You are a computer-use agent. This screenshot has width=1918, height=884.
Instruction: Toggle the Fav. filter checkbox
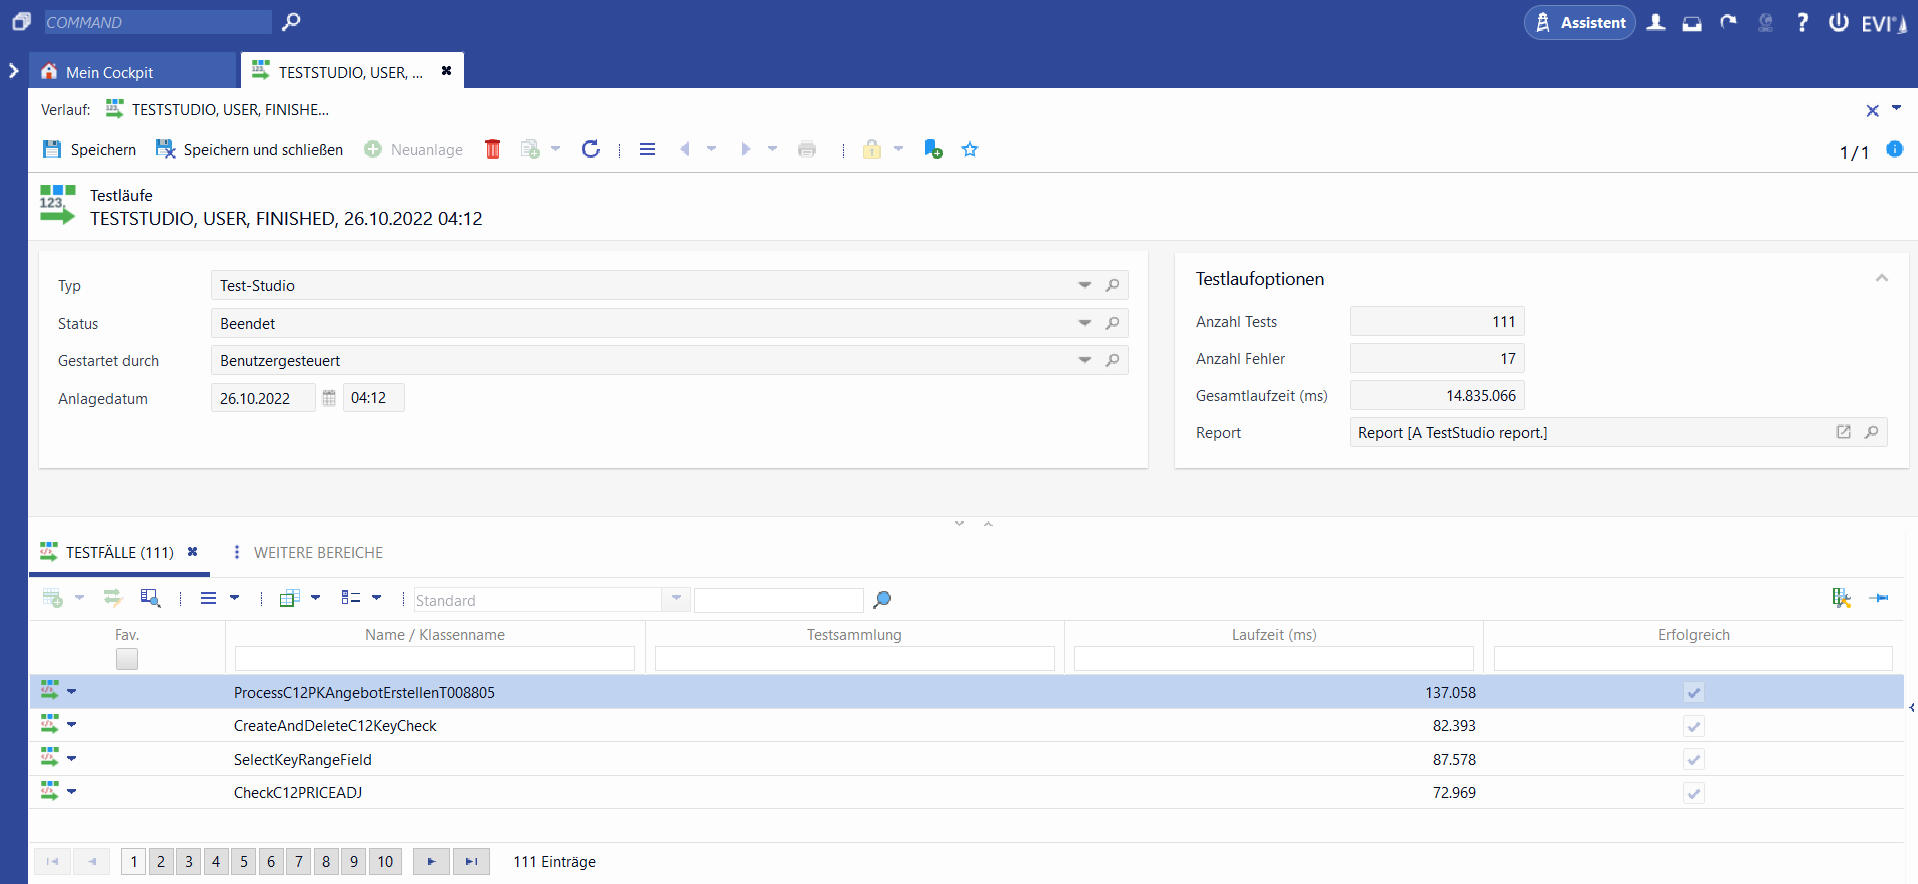click(x=127, y=659)
